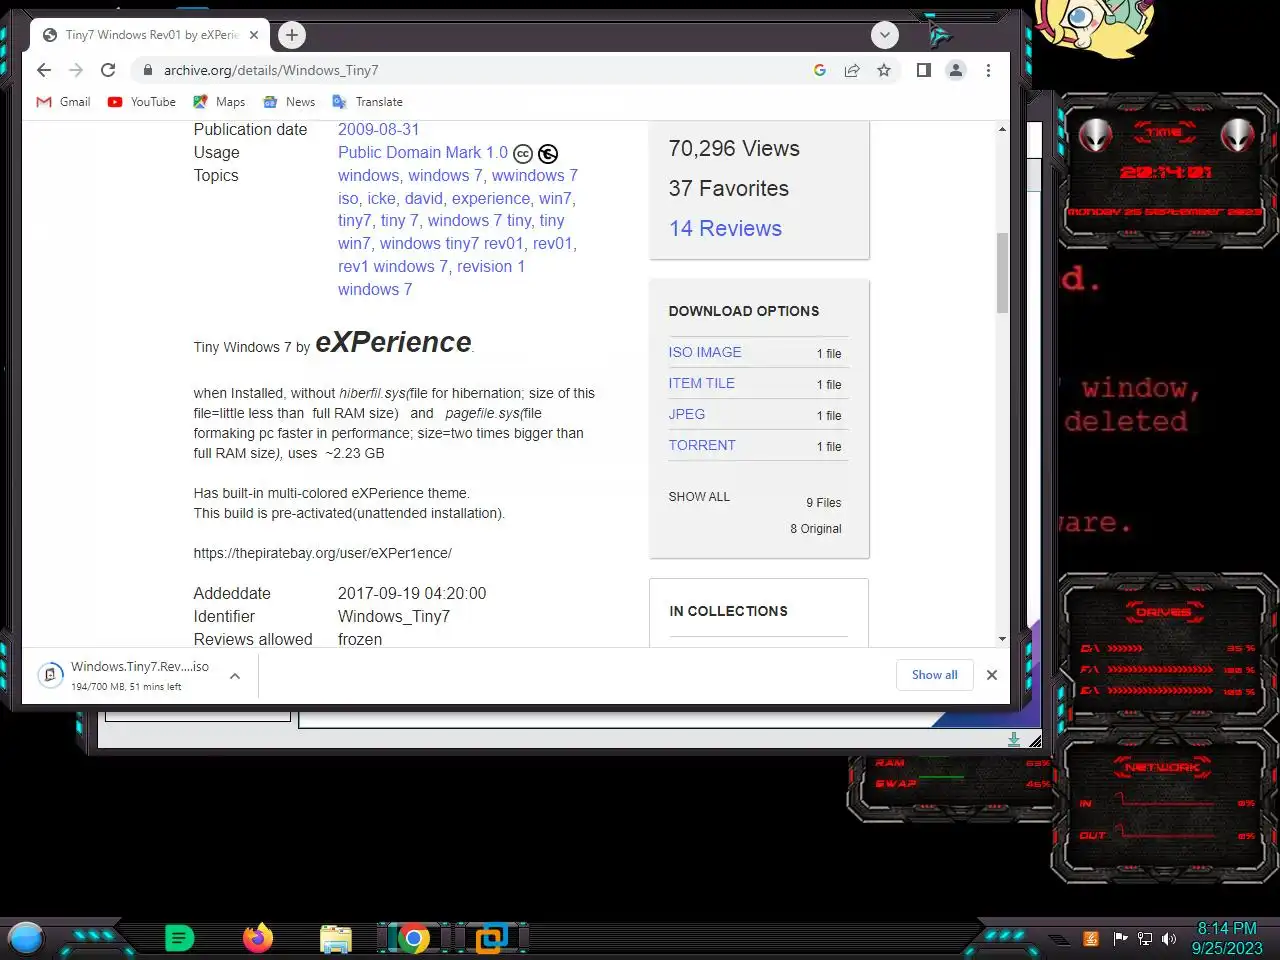The height and width of the screenshot is (960, 1280).
Task: Click the Creative Commons license icon
Action: (x=523, y=154)
